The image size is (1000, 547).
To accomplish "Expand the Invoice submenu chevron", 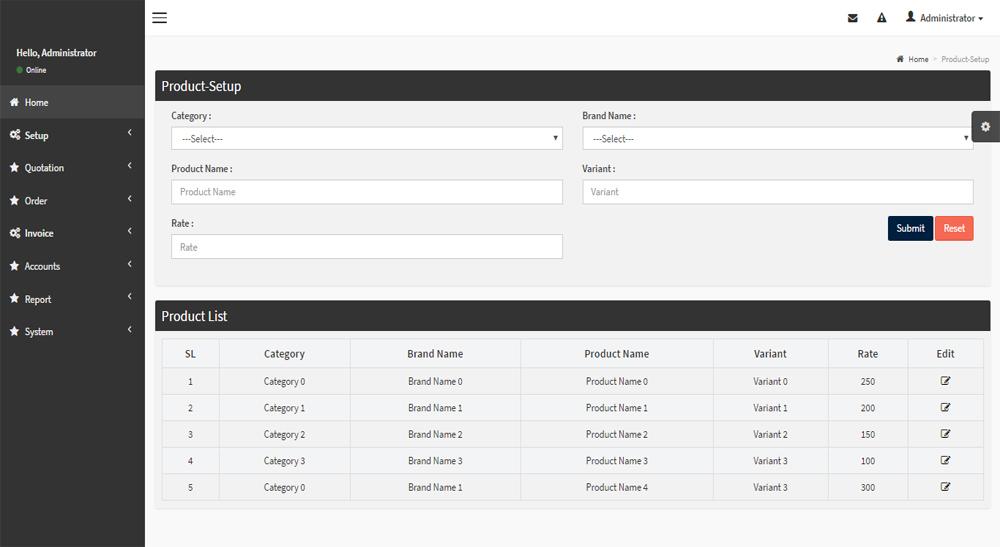I will coord(129,231).
